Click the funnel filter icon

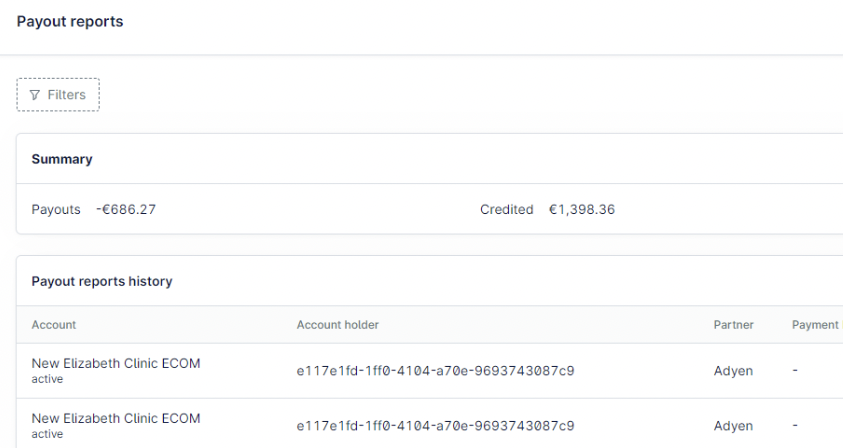point(34,95)
